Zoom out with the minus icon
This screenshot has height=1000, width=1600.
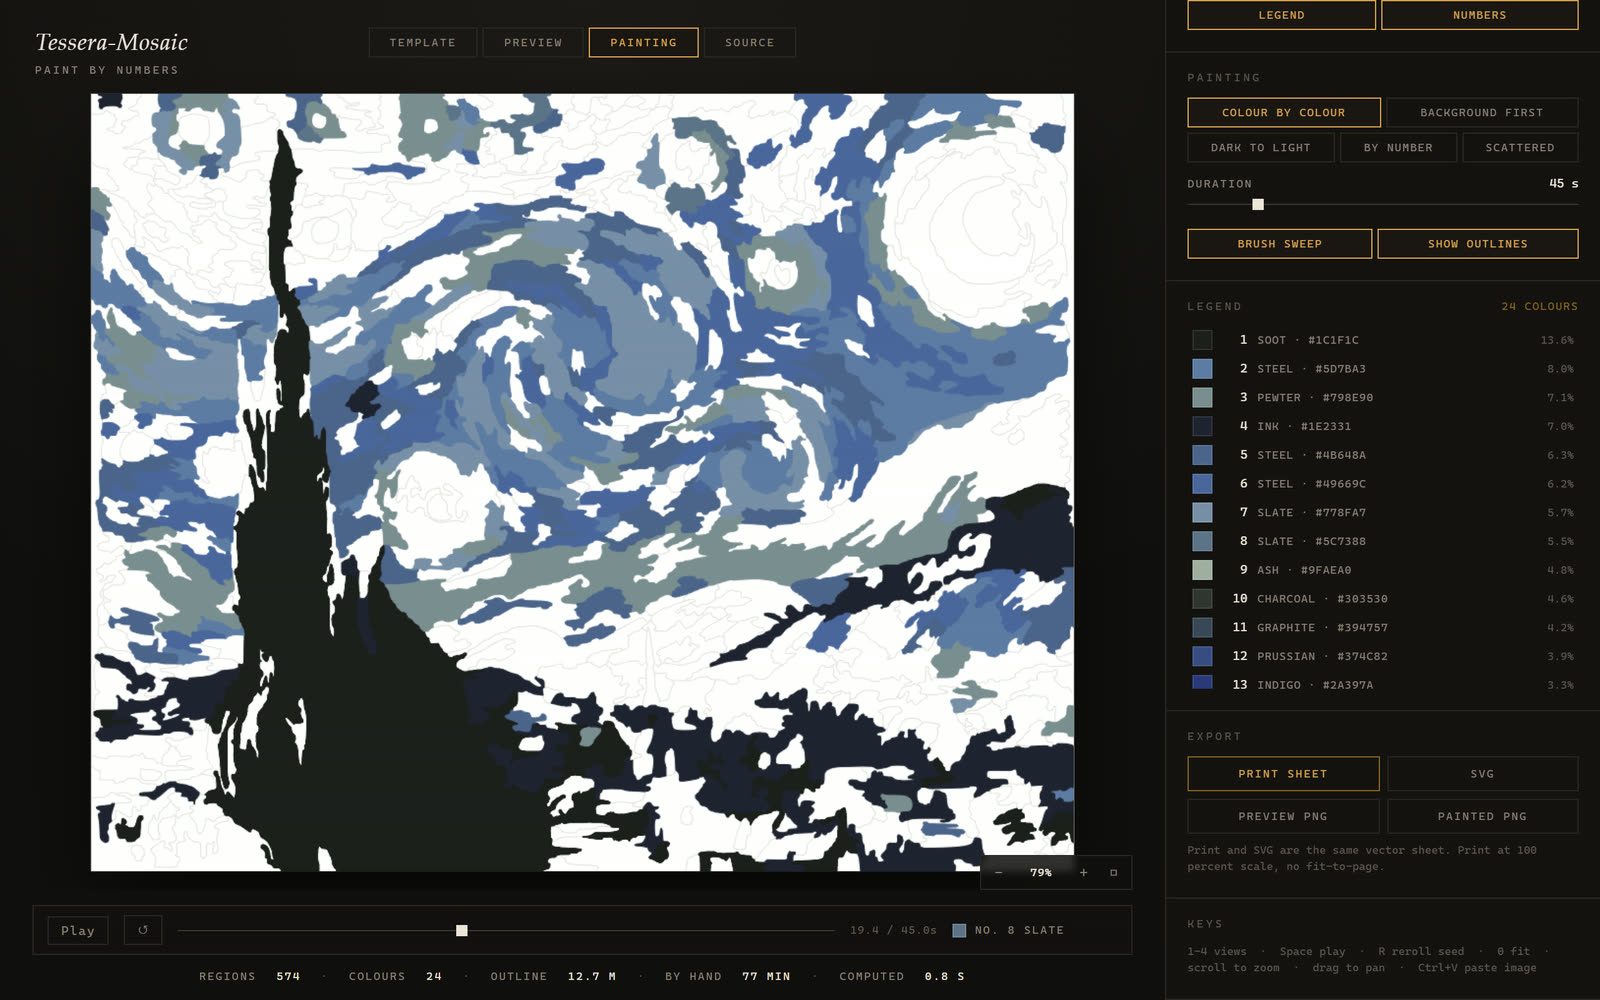coord(998,873)
